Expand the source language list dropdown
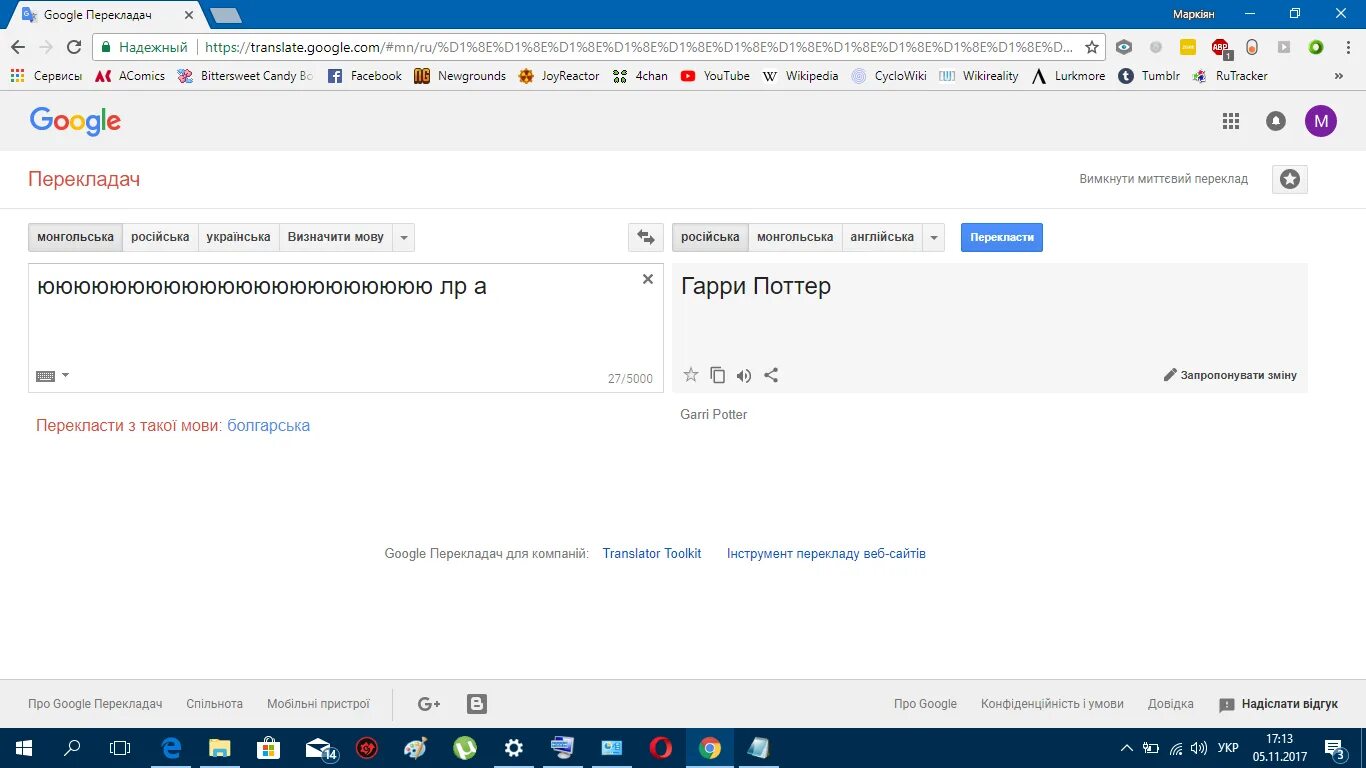1366x768 pixels. 403,237
